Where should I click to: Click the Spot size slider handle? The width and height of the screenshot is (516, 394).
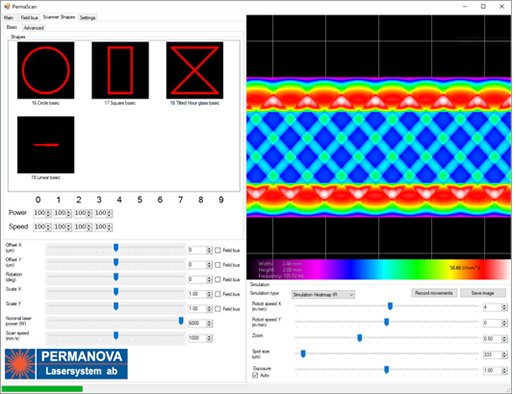pyautogui.click(x=303, y=354)
